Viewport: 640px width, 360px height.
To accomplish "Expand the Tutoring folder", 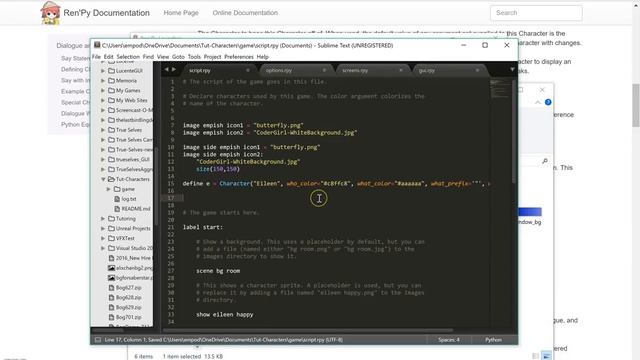I will [x=103, y=219].
